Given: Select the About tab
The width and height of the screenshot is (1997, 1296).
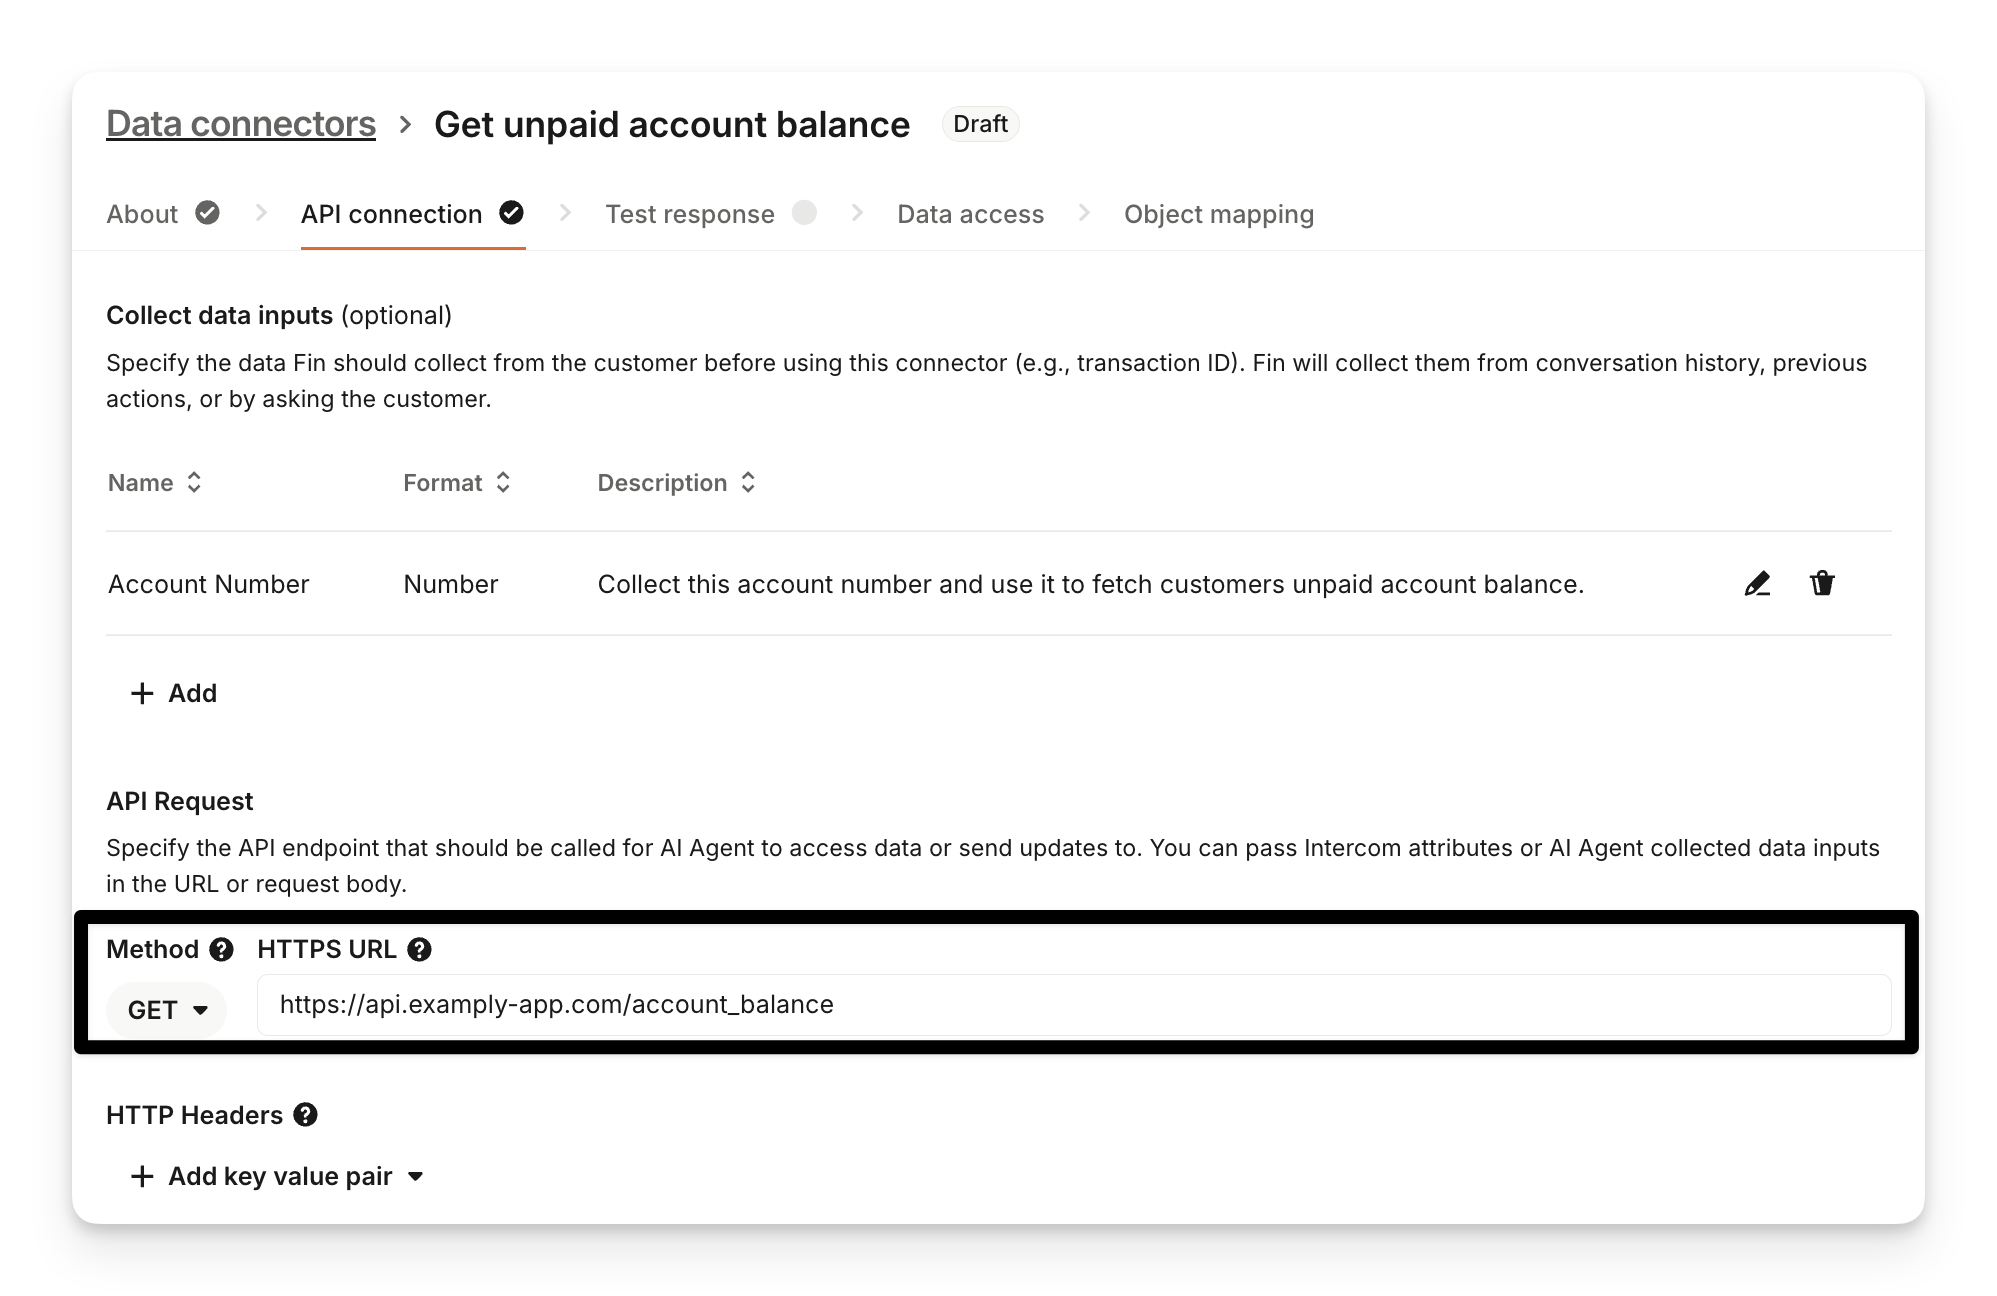Looking at the screenshot, I should point(142,215).
